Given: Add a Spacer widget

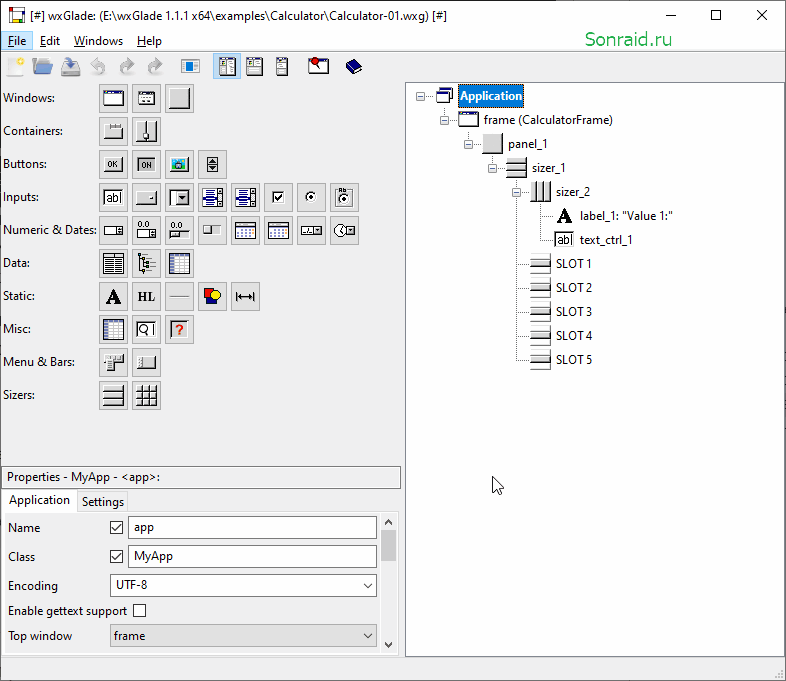Looking at the screenshot, I should (245, 297).
